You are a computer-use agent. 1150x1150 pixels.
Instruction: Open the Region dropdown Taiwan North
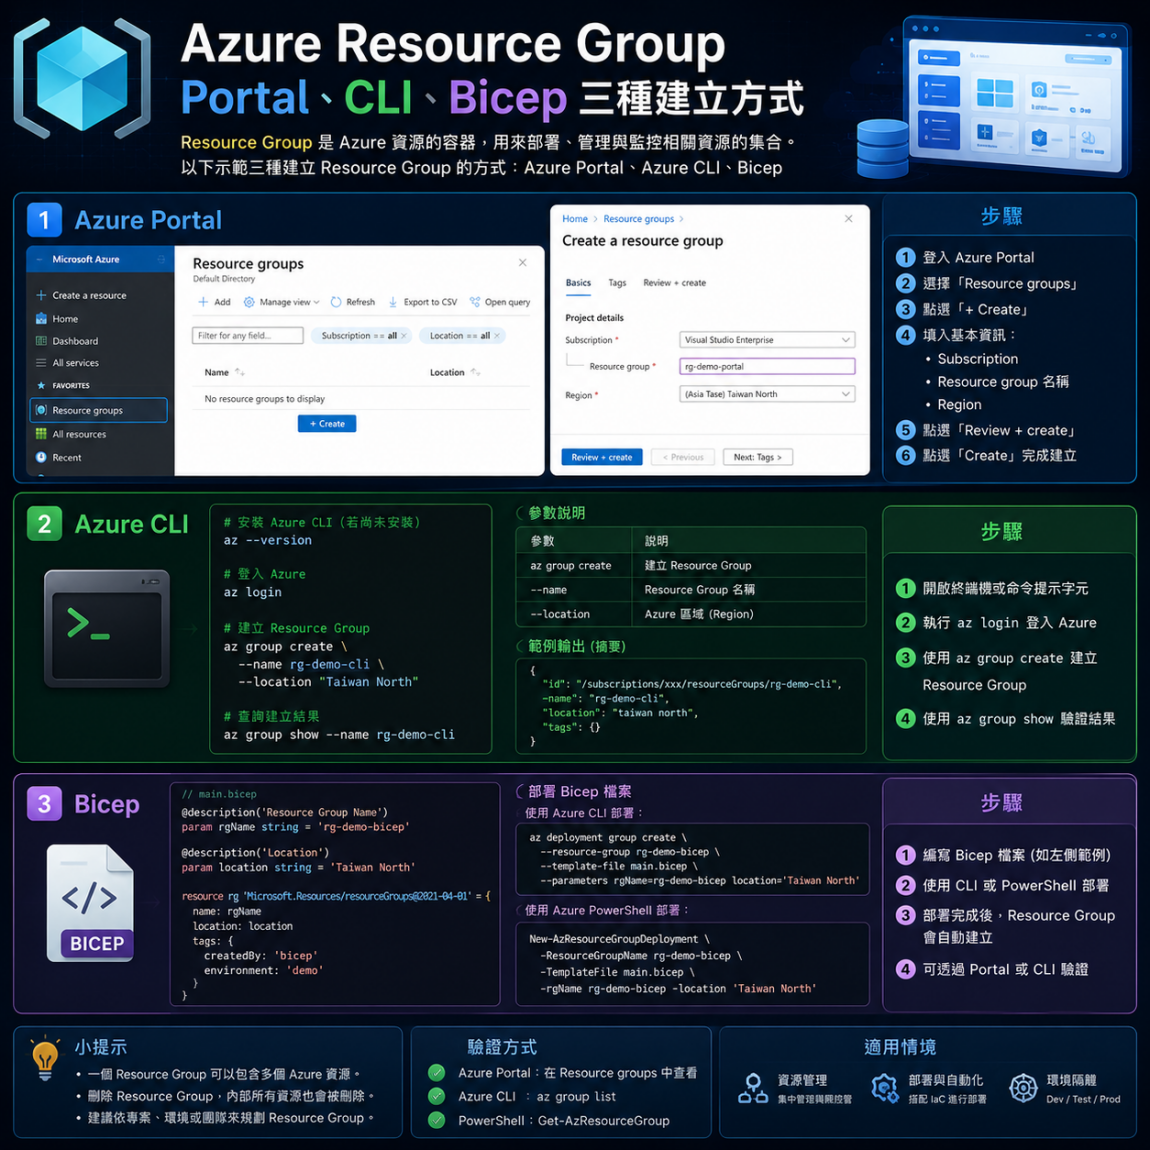tap(767, 395)
